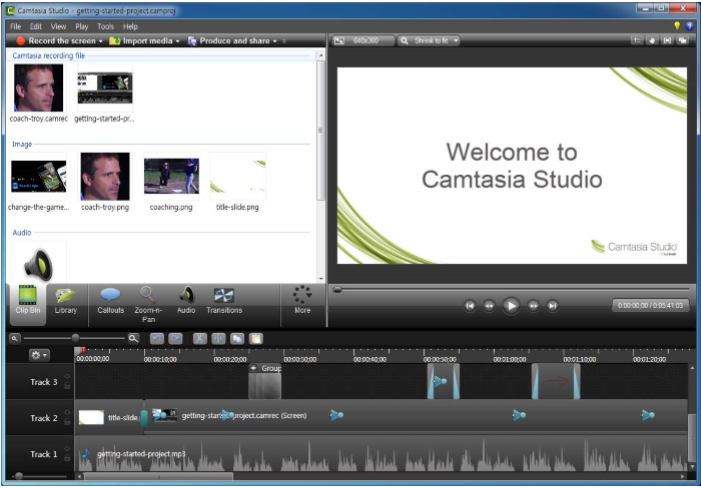The height and width of the screenshot is (488, 701).
Task: Toggle full screen preview icon
Action: (x=667, y=41)
